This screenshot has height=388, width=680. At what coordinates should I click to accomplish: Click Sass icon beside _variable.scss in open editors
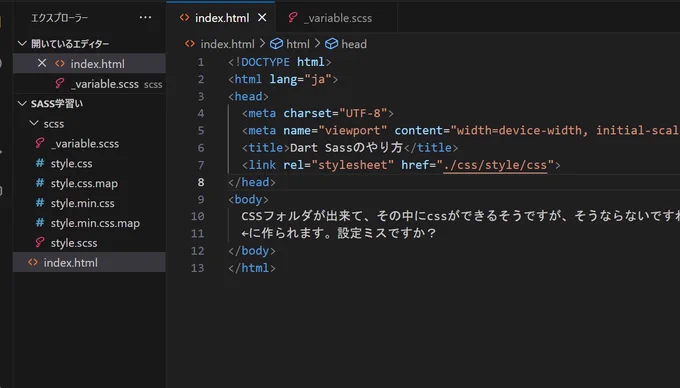coord(60,83)
